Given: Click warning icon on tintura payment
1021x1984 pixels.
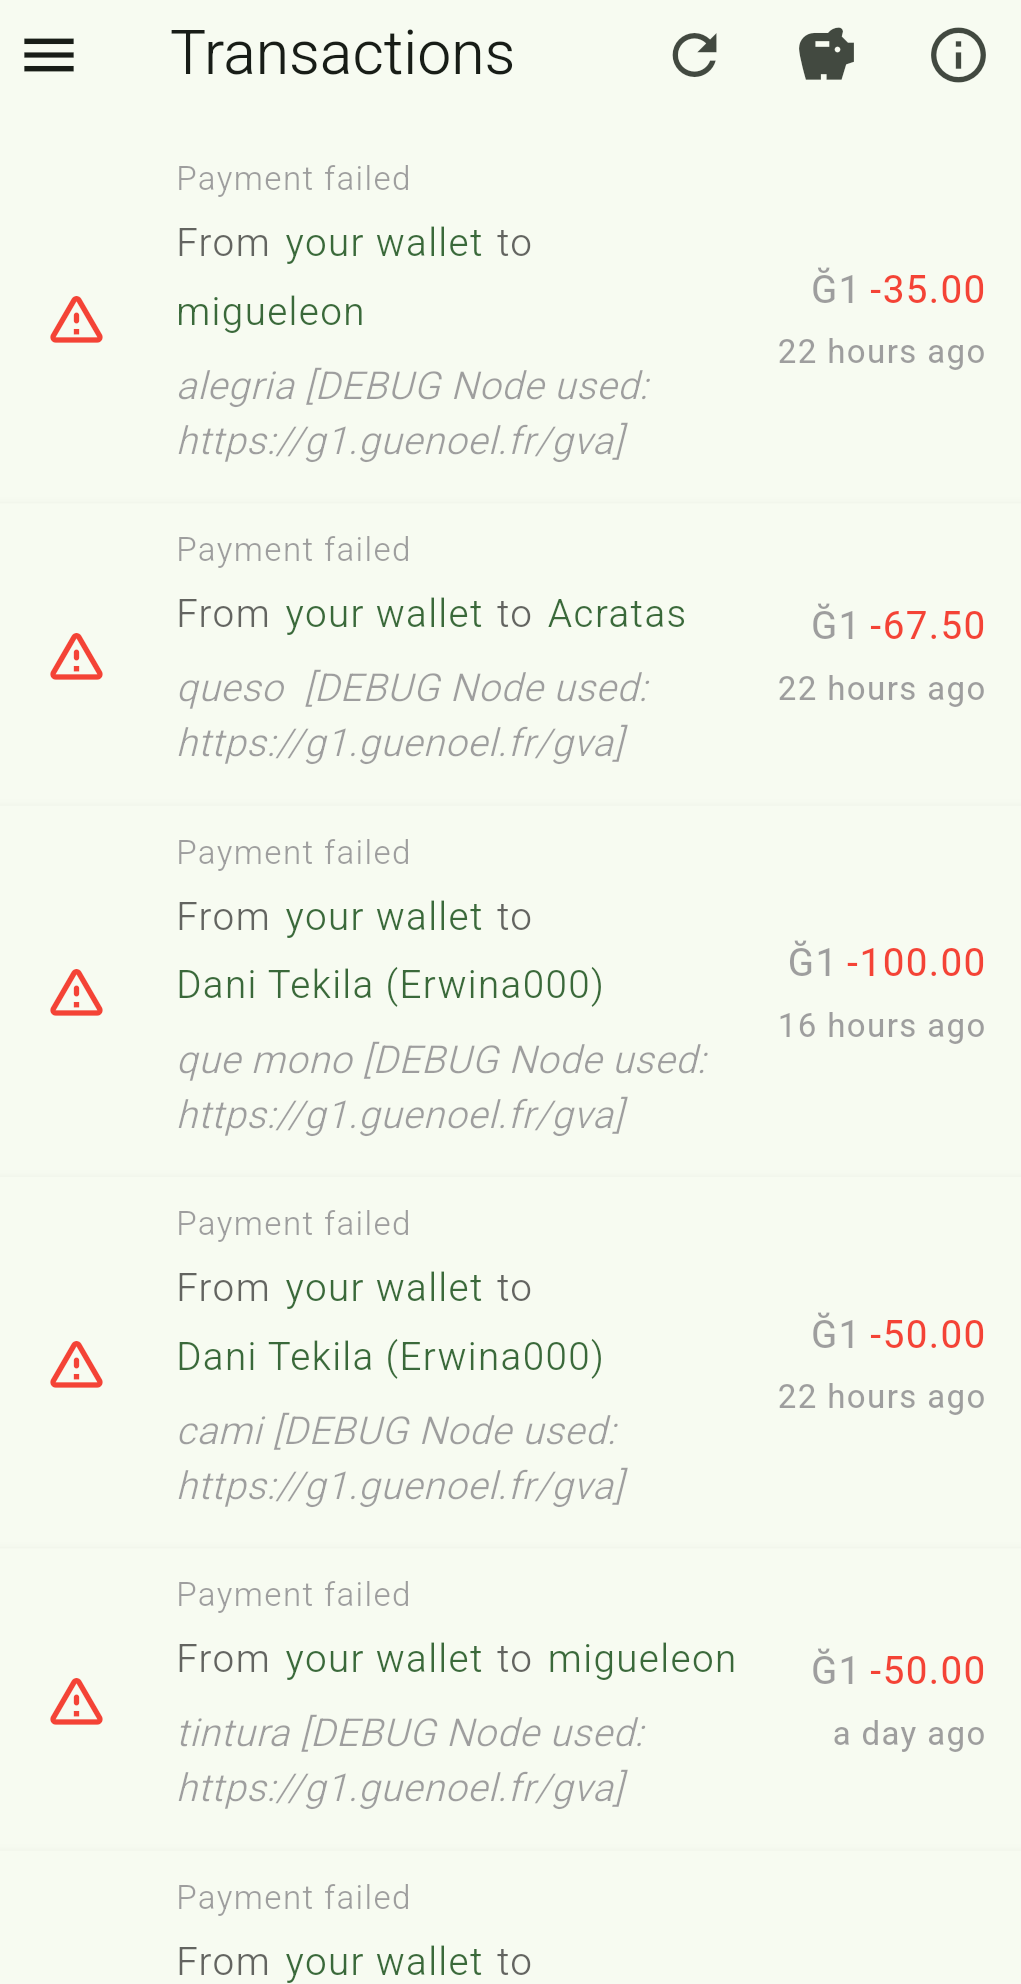Looking at the screenshot, I should click(x=77, y=1702).
